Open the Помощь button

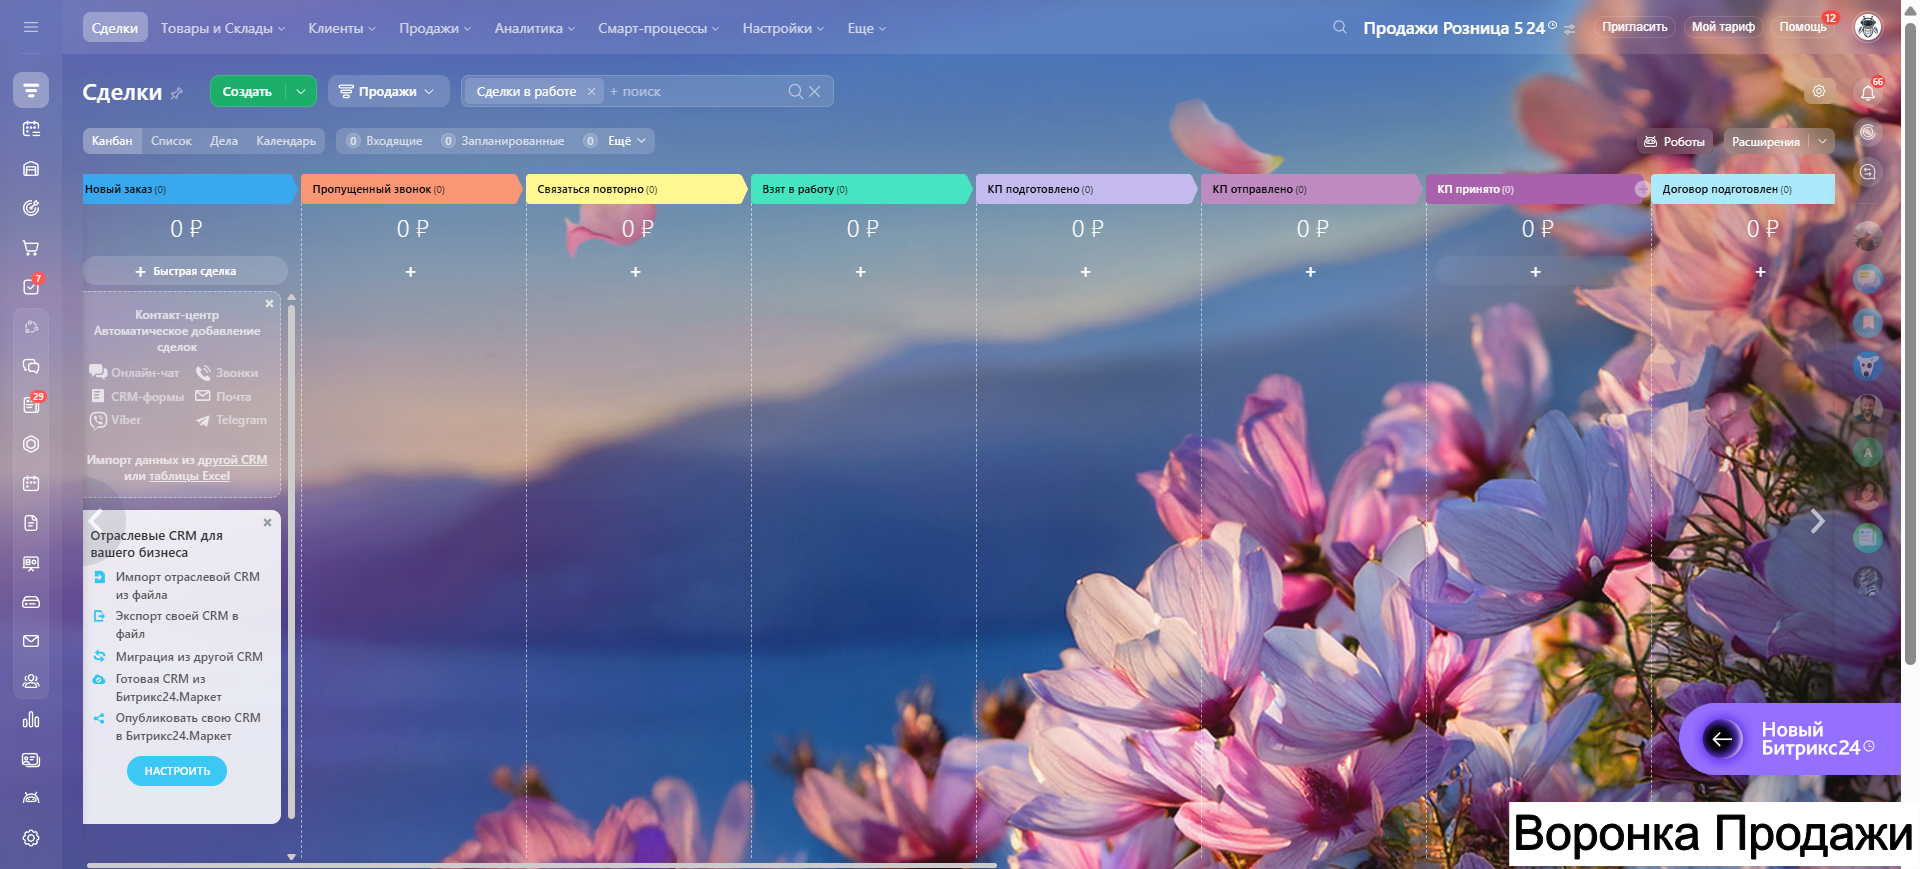pyautogui.click(x=1803, y=27)
